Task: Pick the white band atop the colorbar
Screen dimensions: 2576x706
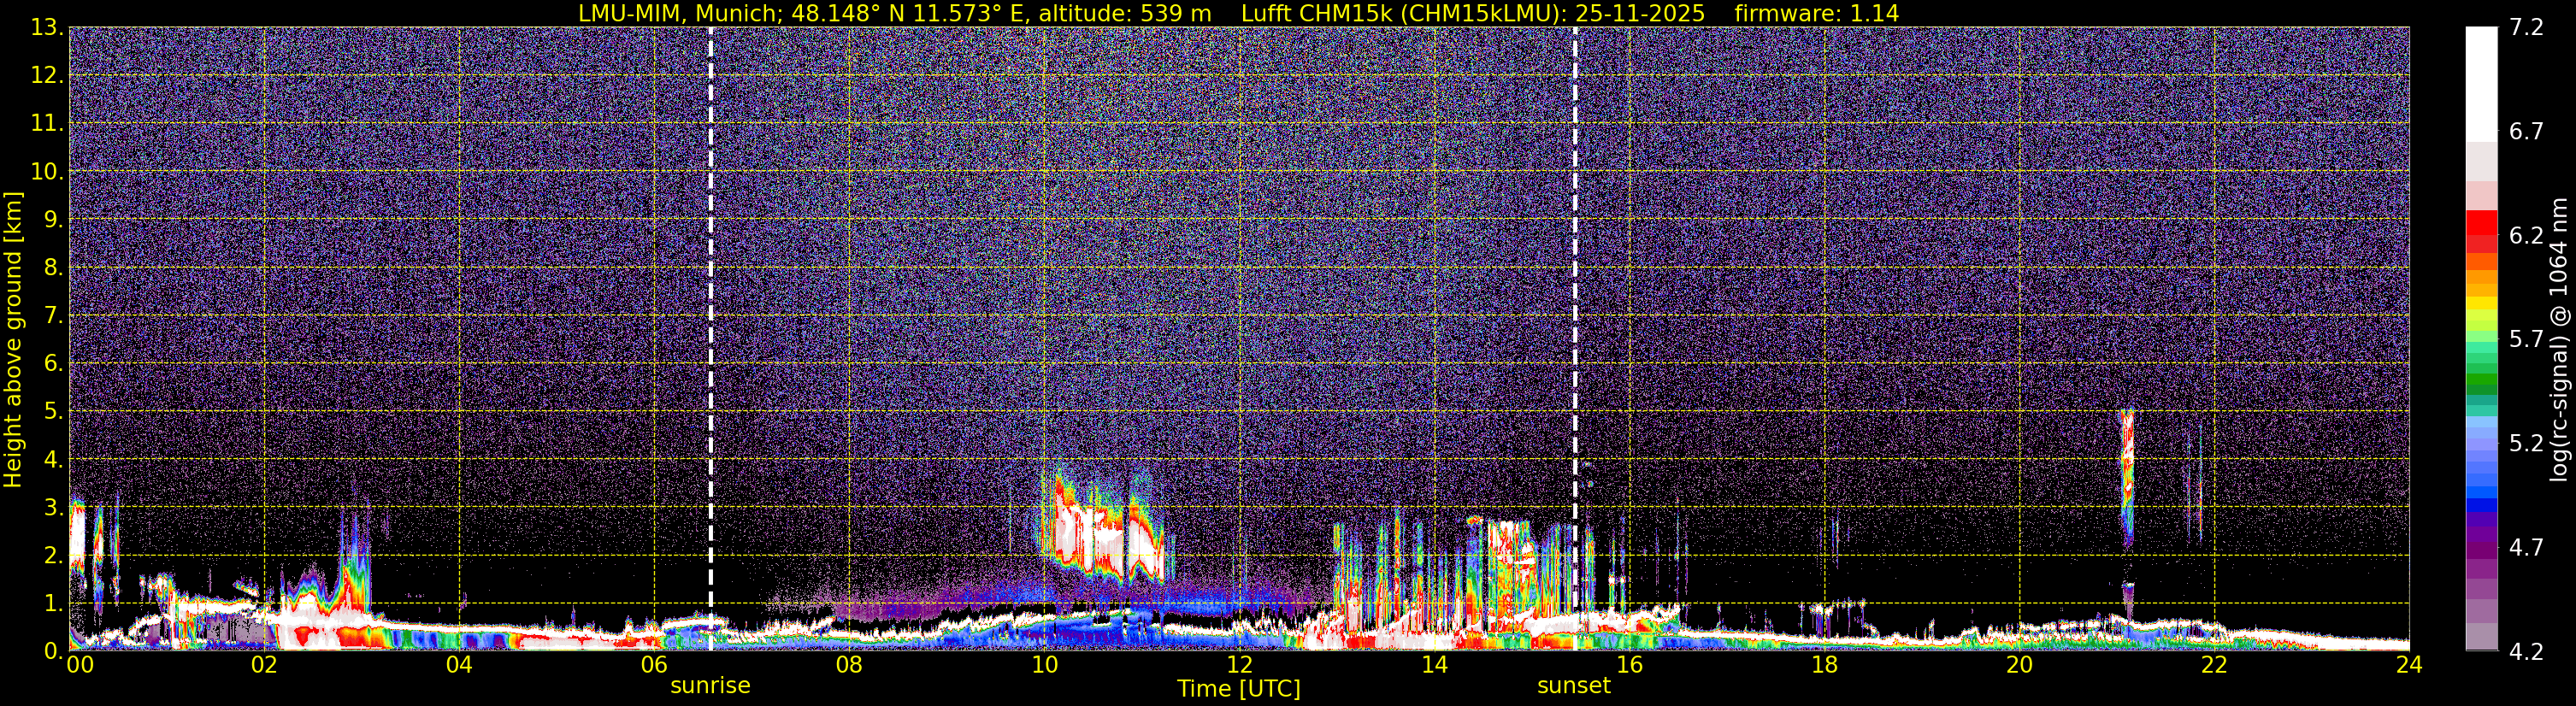Action: [x=2481, y=84]
